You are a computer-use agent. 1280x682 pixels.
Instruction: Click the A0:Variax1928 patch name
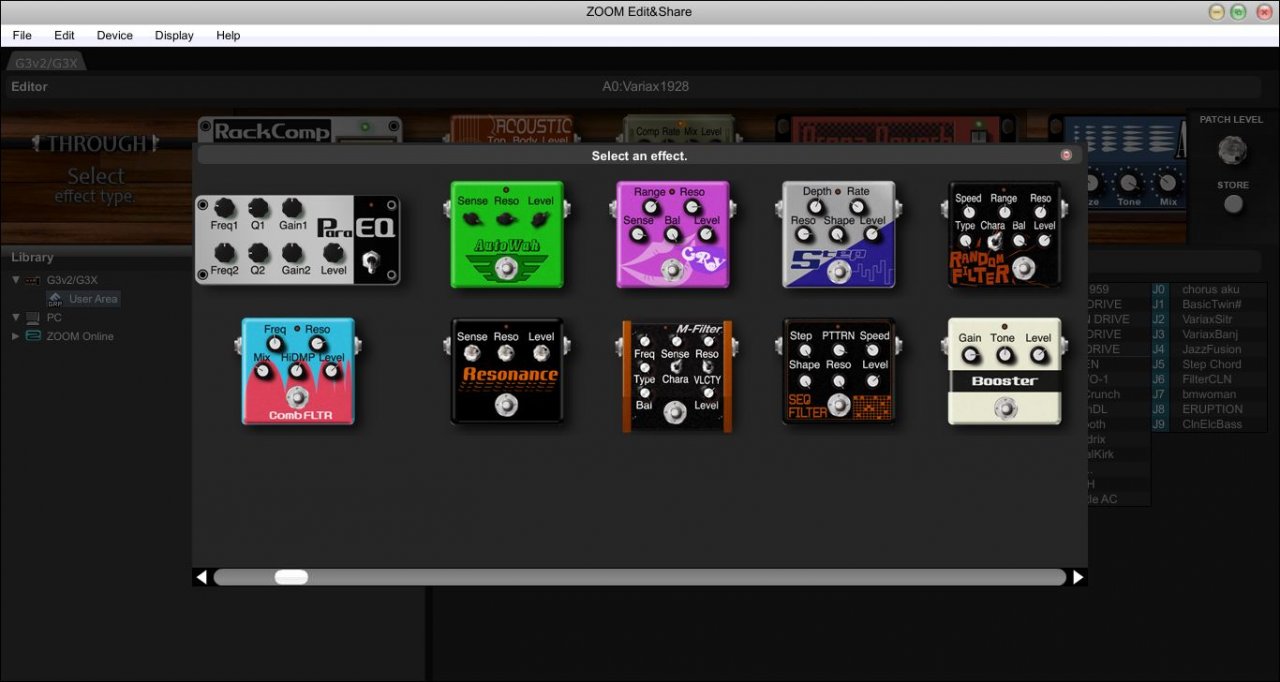pos(645,86)
